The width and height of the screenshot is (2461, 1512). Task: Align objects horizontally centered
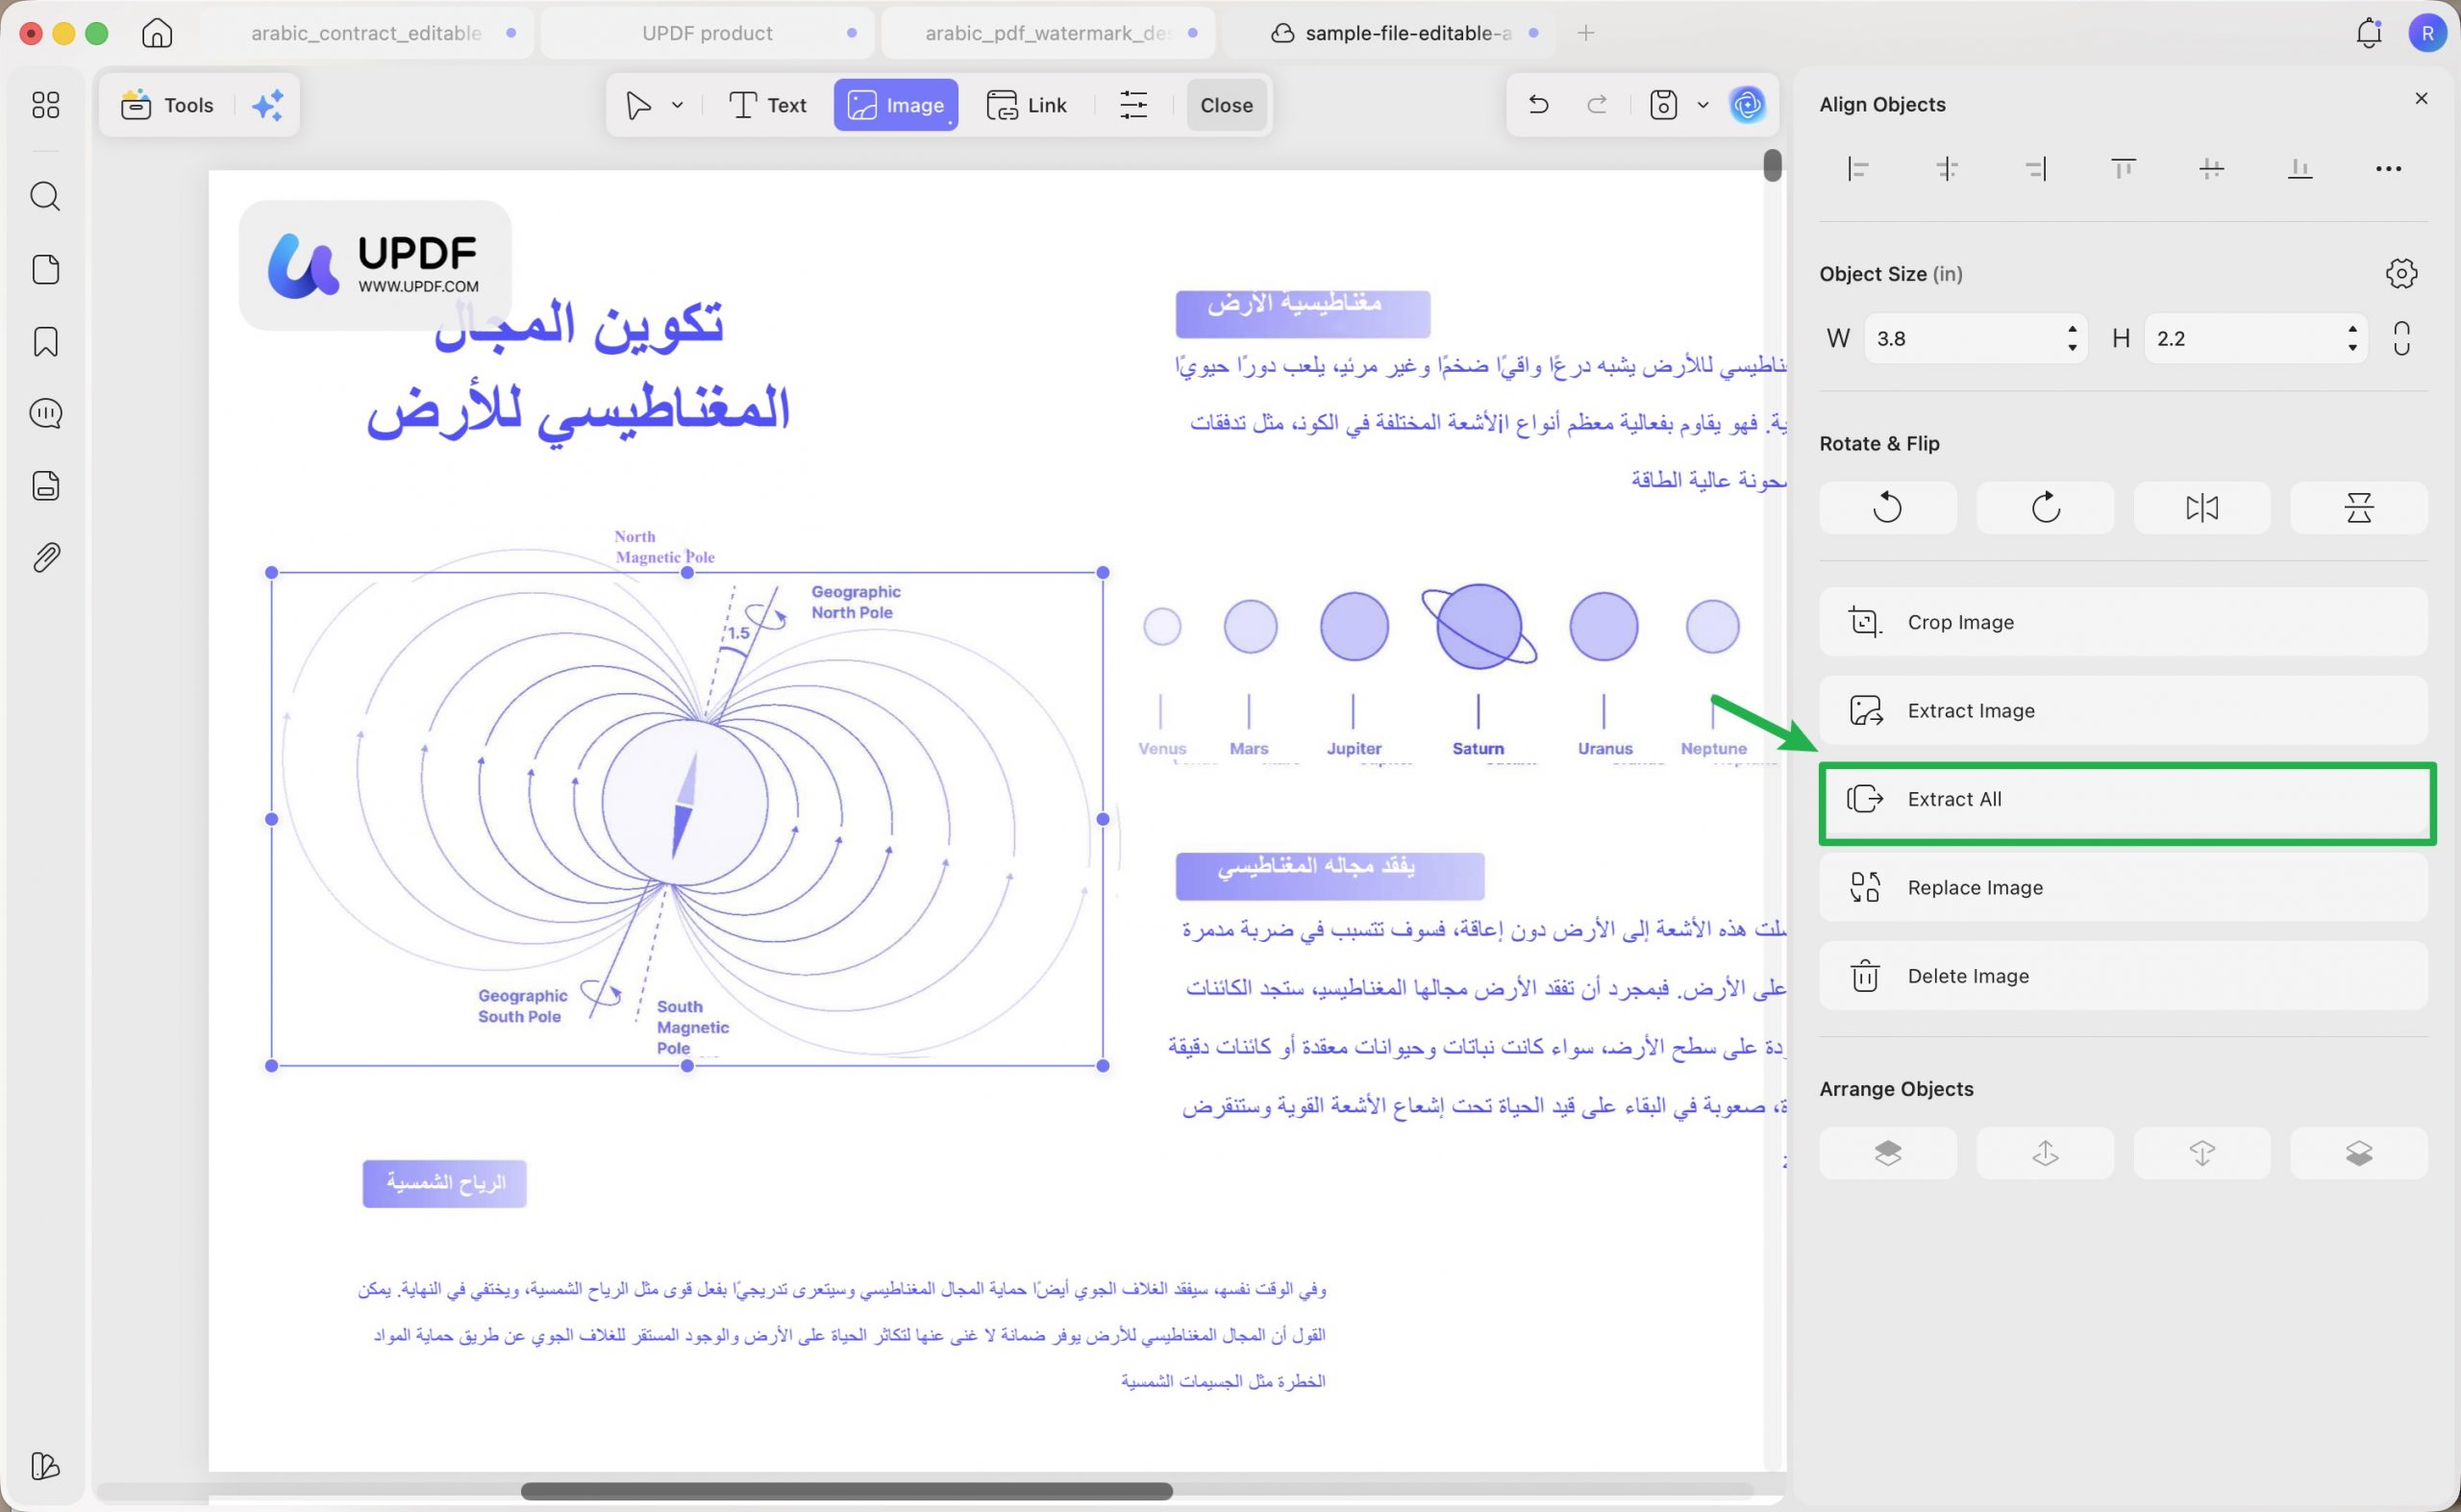1947,169
